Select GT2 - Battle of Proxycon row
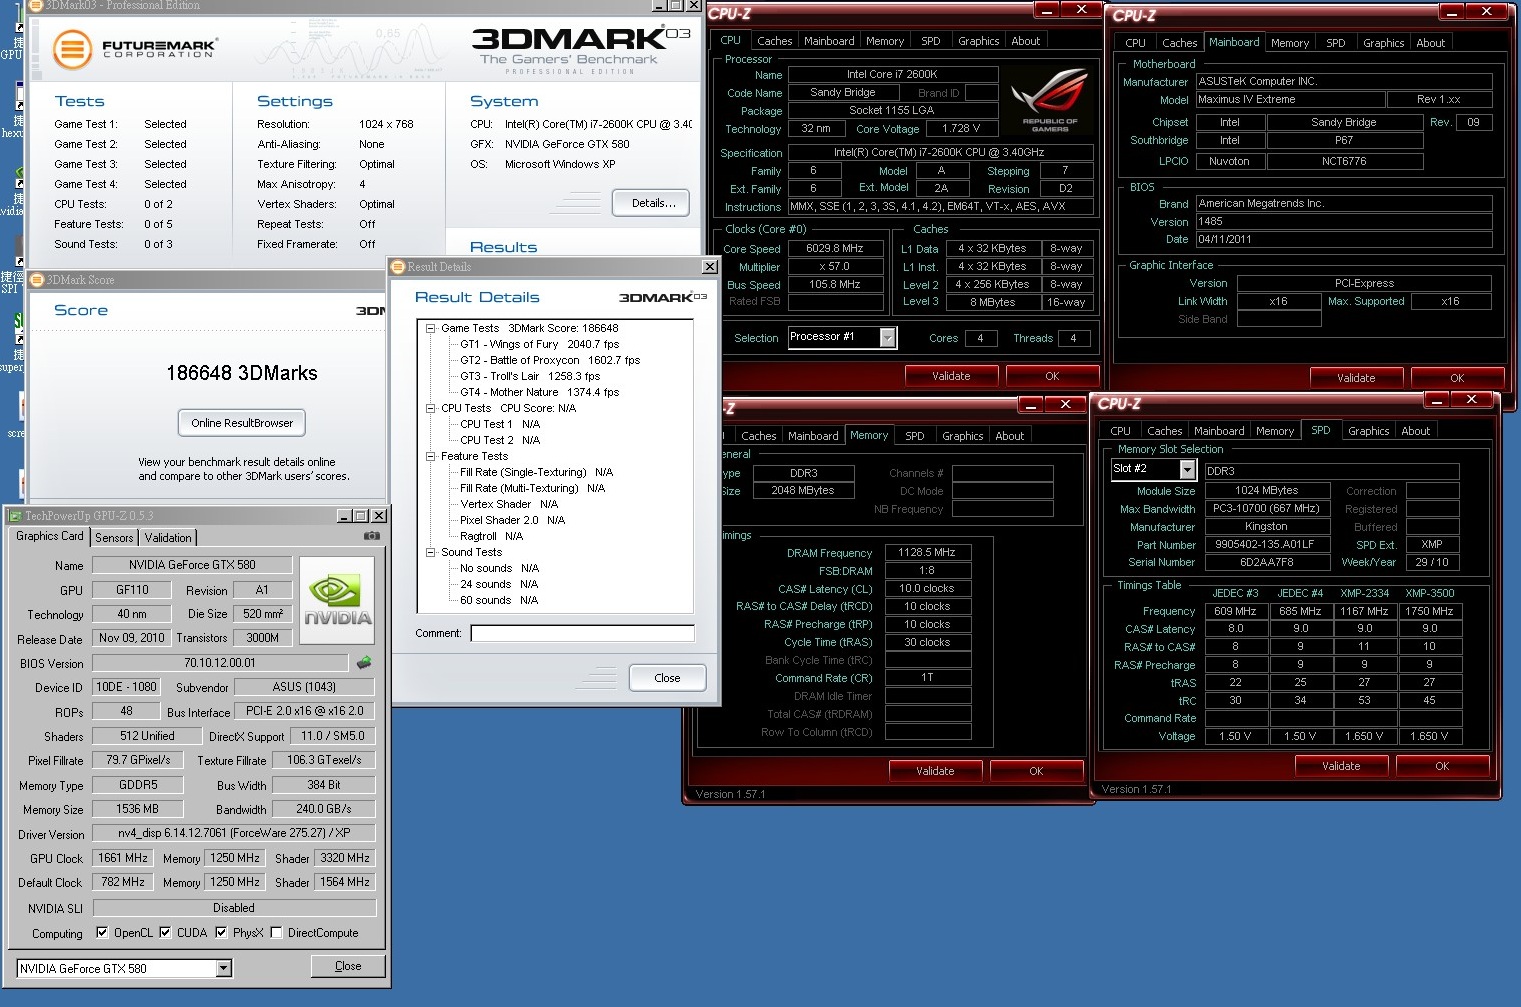 [x=549, y=360]
